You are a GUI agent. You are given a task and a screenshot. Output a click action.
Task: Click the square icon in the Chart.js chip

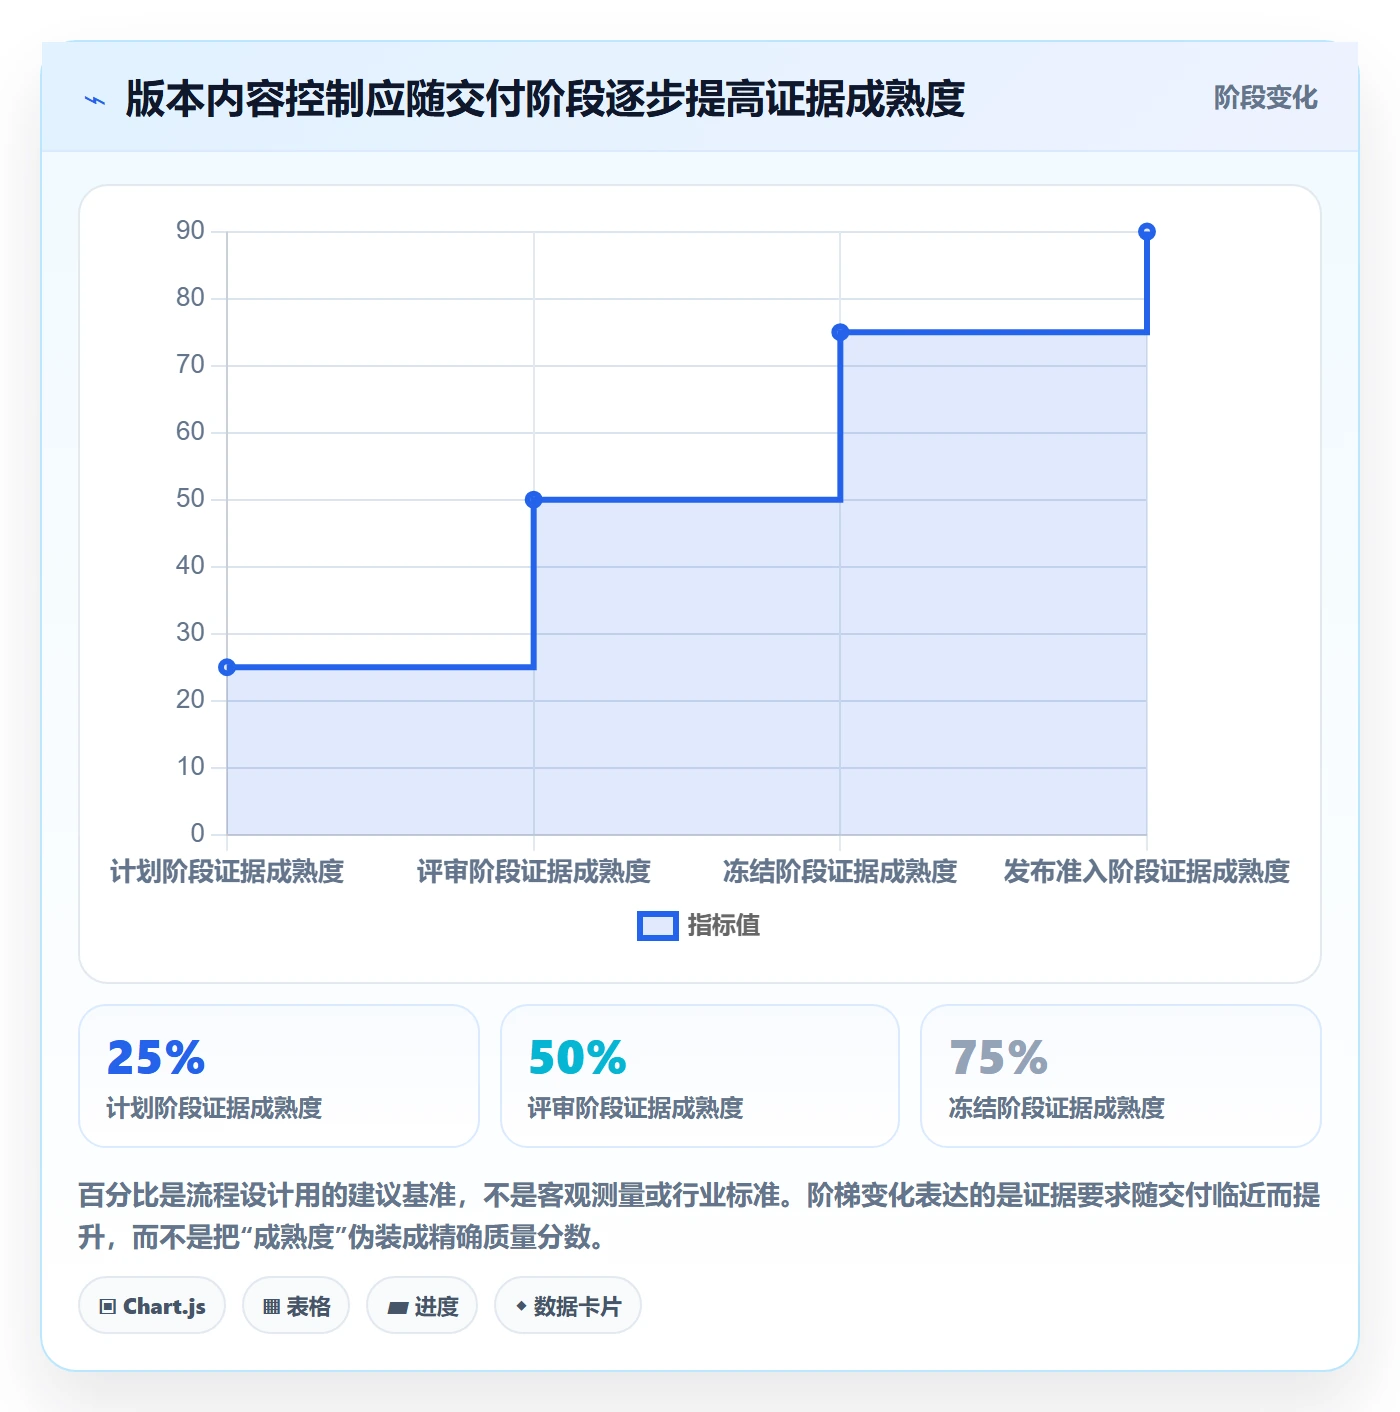[108, 1307]
